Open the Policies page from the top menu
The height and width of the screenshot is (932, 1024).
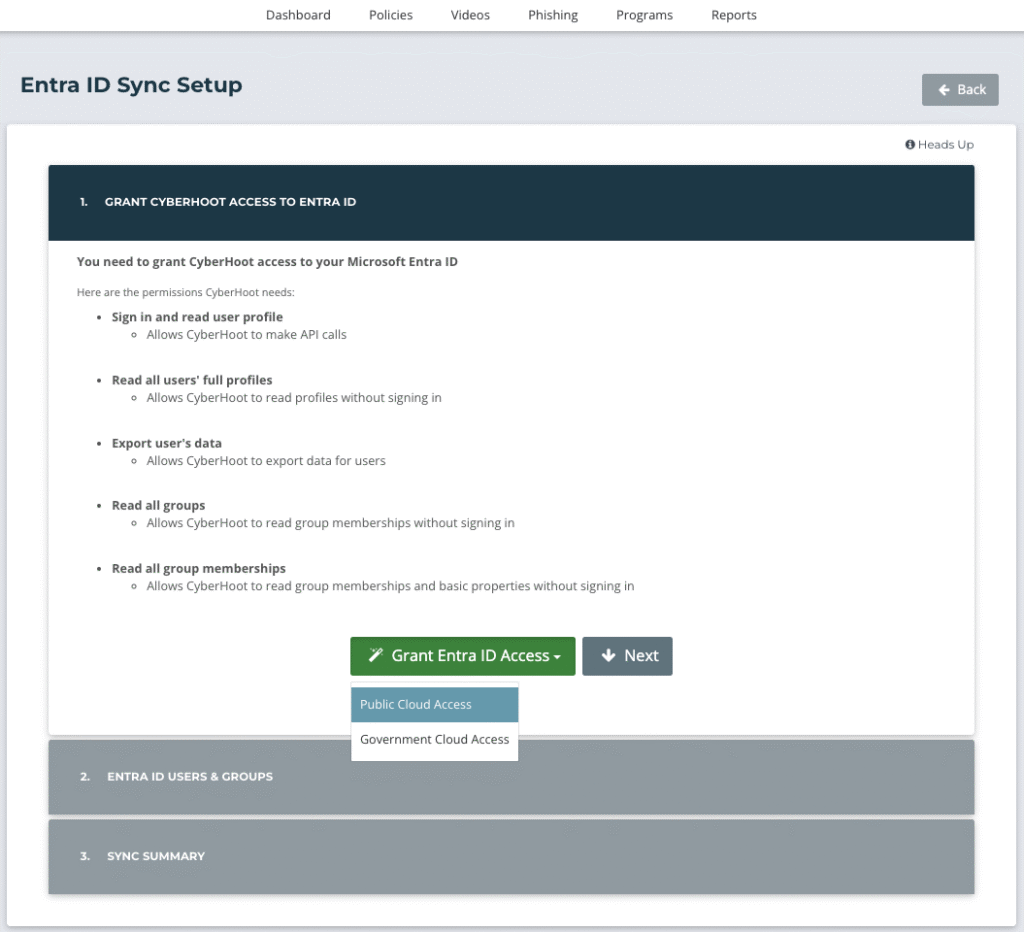pyautogui.click(x=390, y=15)
